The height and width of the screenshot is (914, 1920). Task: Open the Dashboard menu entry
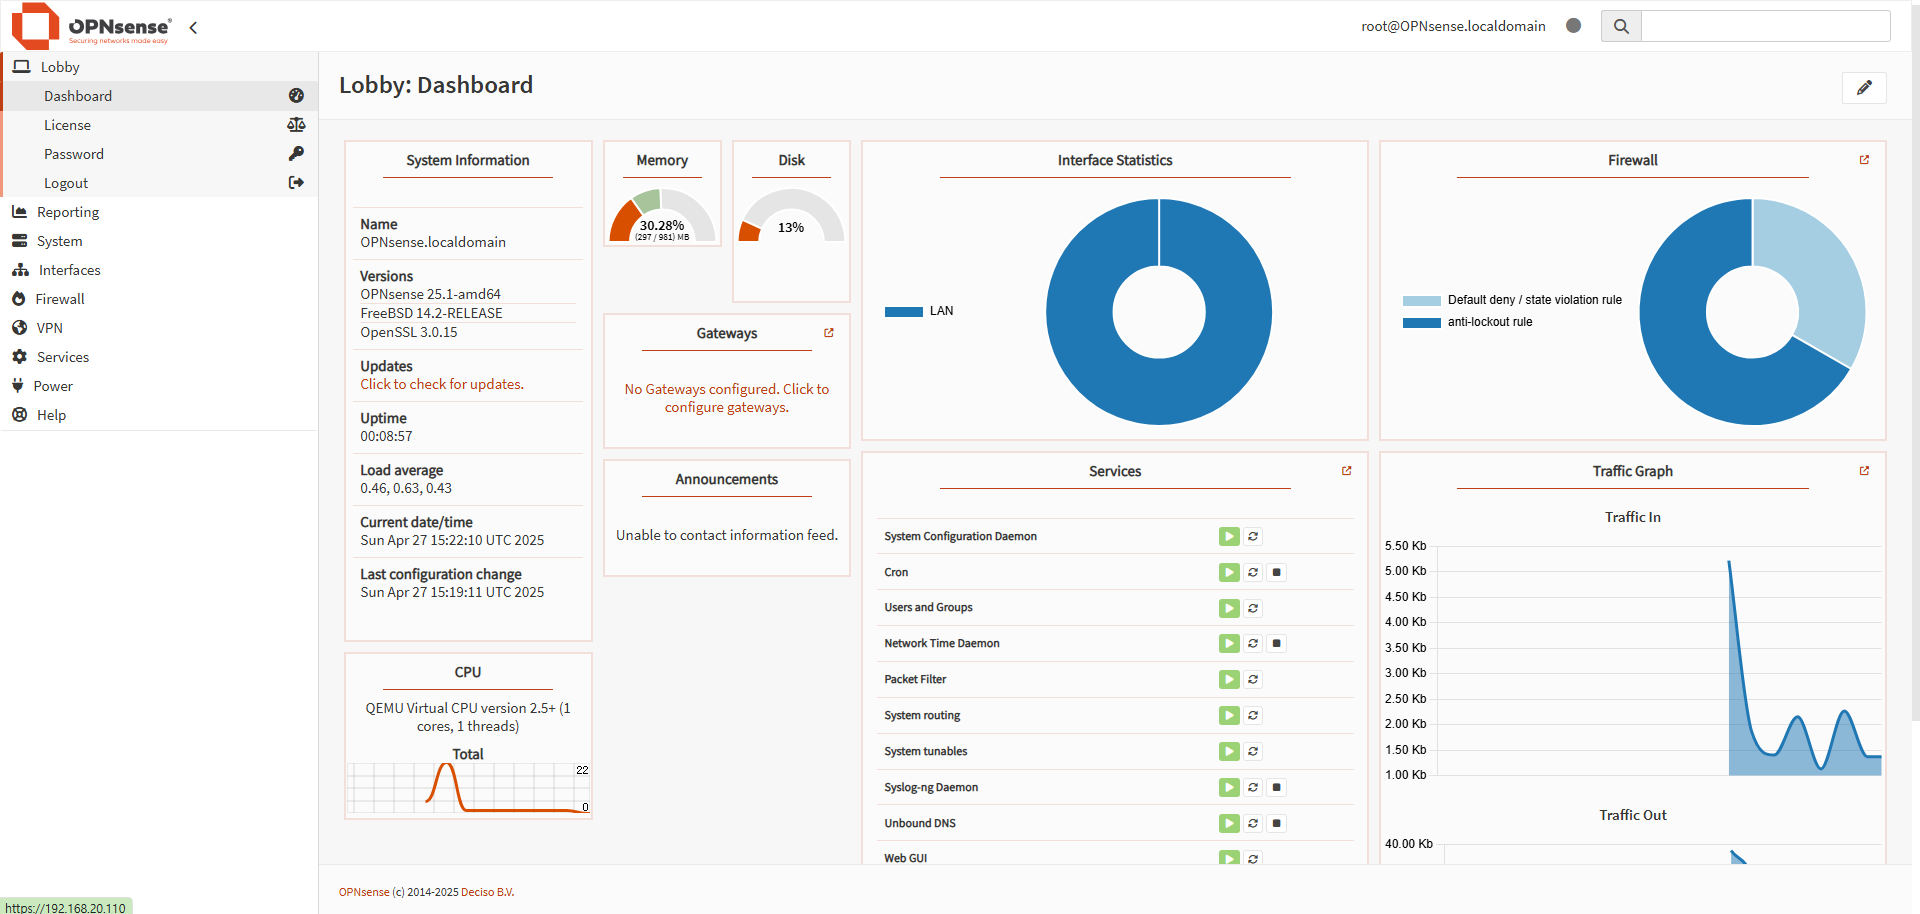click(160, 96)
